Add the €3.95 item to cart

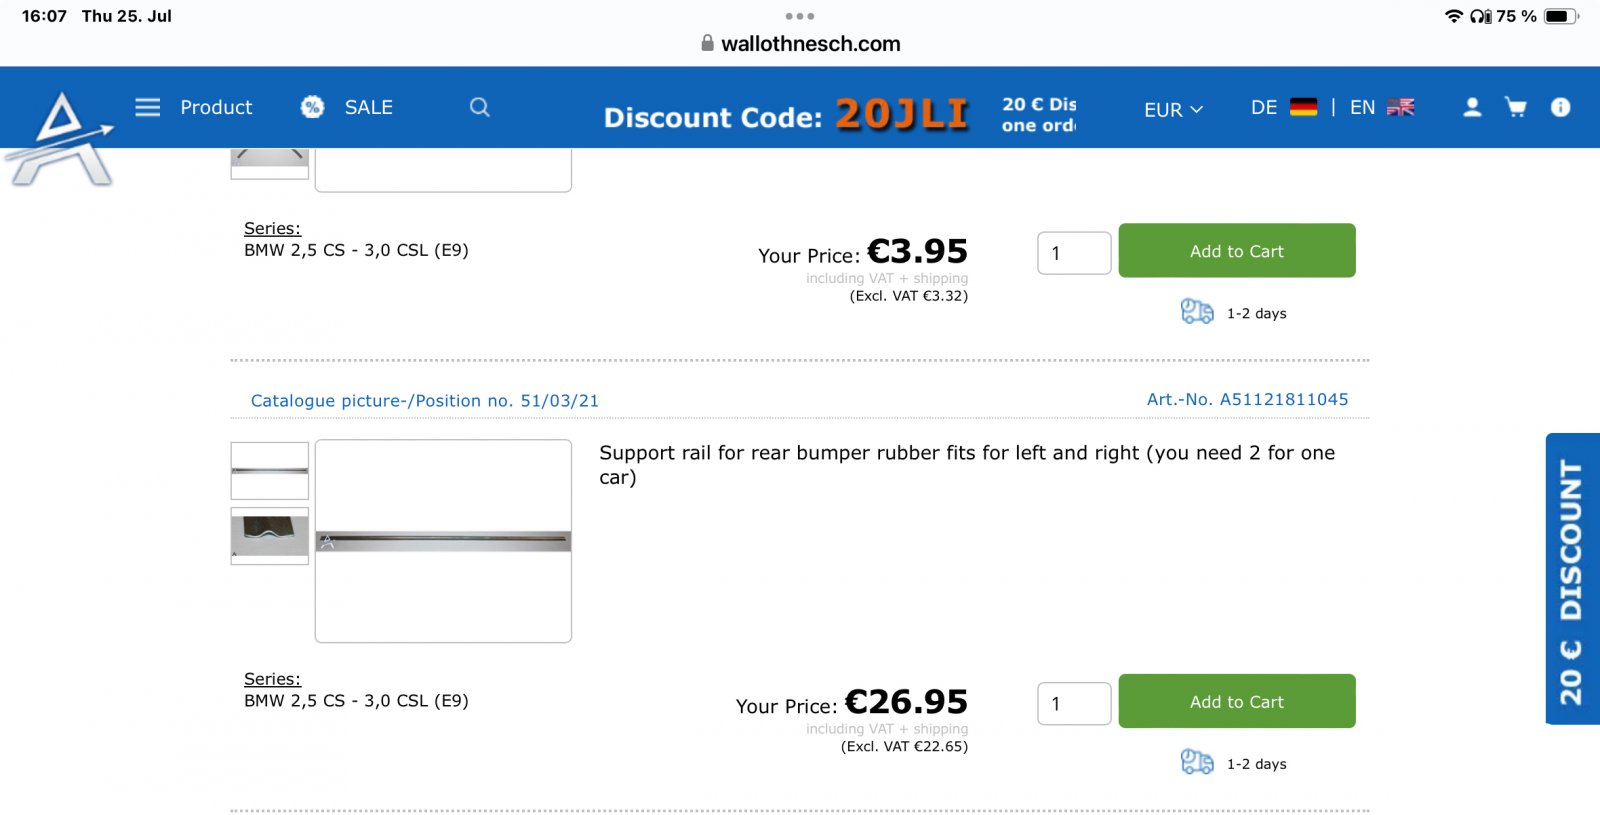coord(1236,251)
